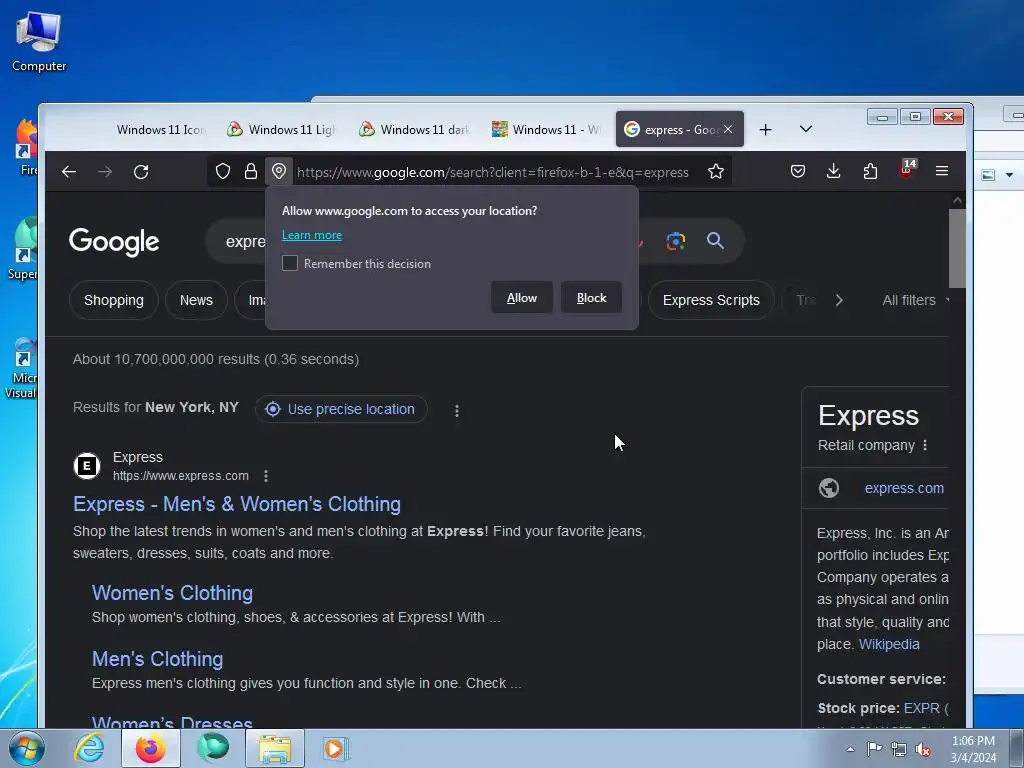This screenshot has height=768, width=1024.
Task: Open Express - Men's & Women's Clothing result
Action: pos(237,504)
